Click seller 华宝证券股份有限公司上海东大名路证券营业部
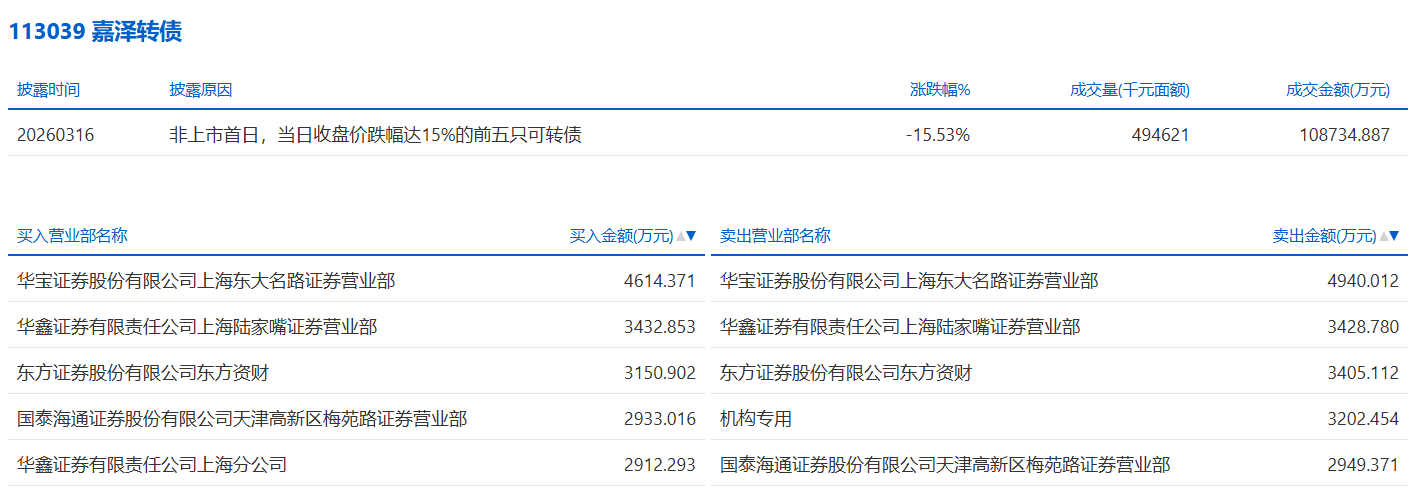Image resolution: width=1413 pixels, height=495 pixels. coord(909,281)
